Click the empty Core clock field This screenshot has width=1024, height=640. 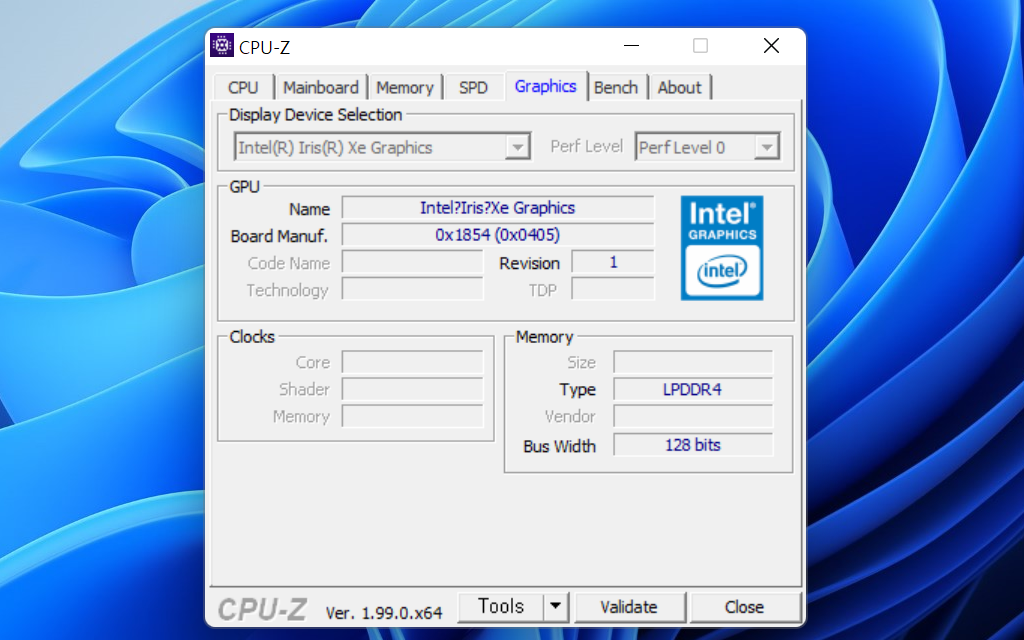click(x=413, y=362)
